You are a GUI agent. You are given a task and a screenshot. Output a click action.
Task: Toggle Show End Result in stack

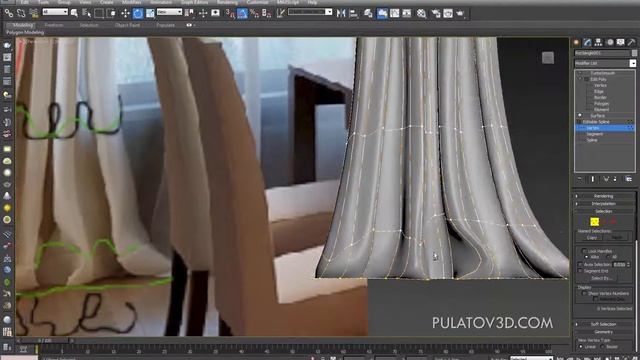[x=593, y=179]
